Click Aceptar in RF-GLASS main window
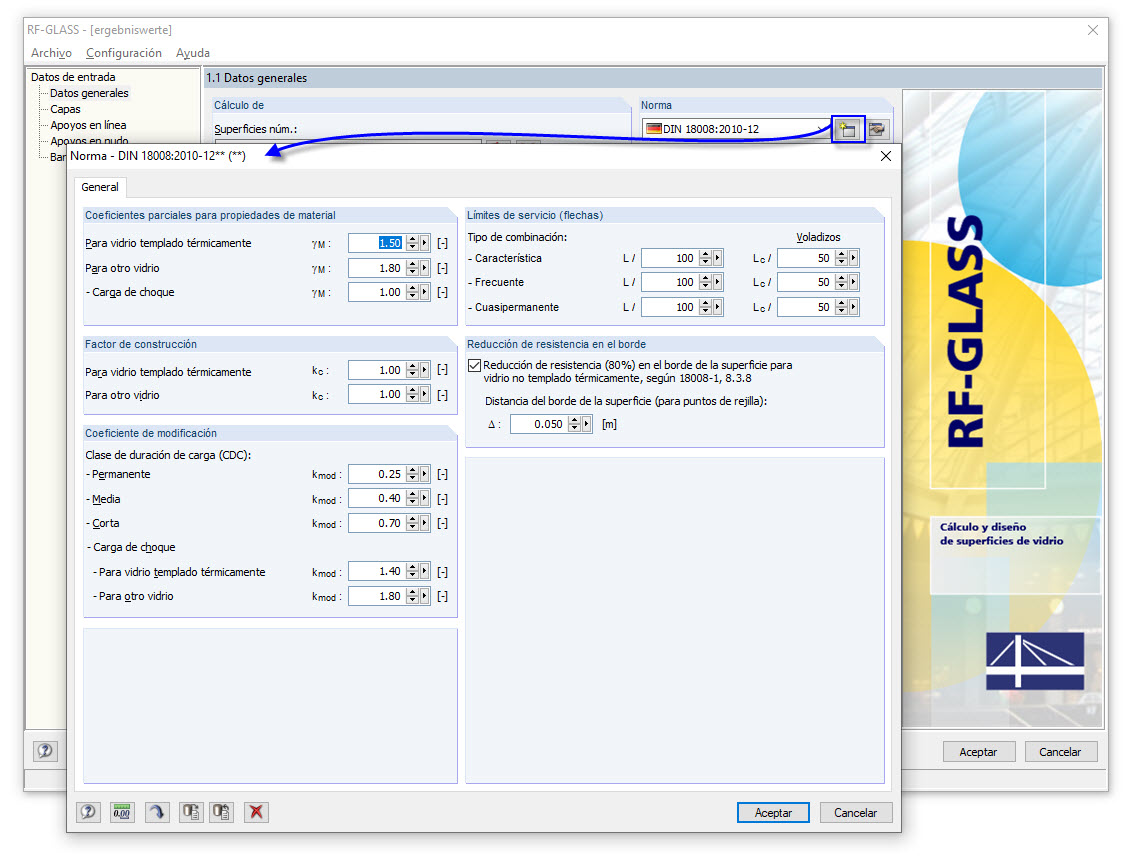This screenshot has width=1127, height=864. pos(978,752)
